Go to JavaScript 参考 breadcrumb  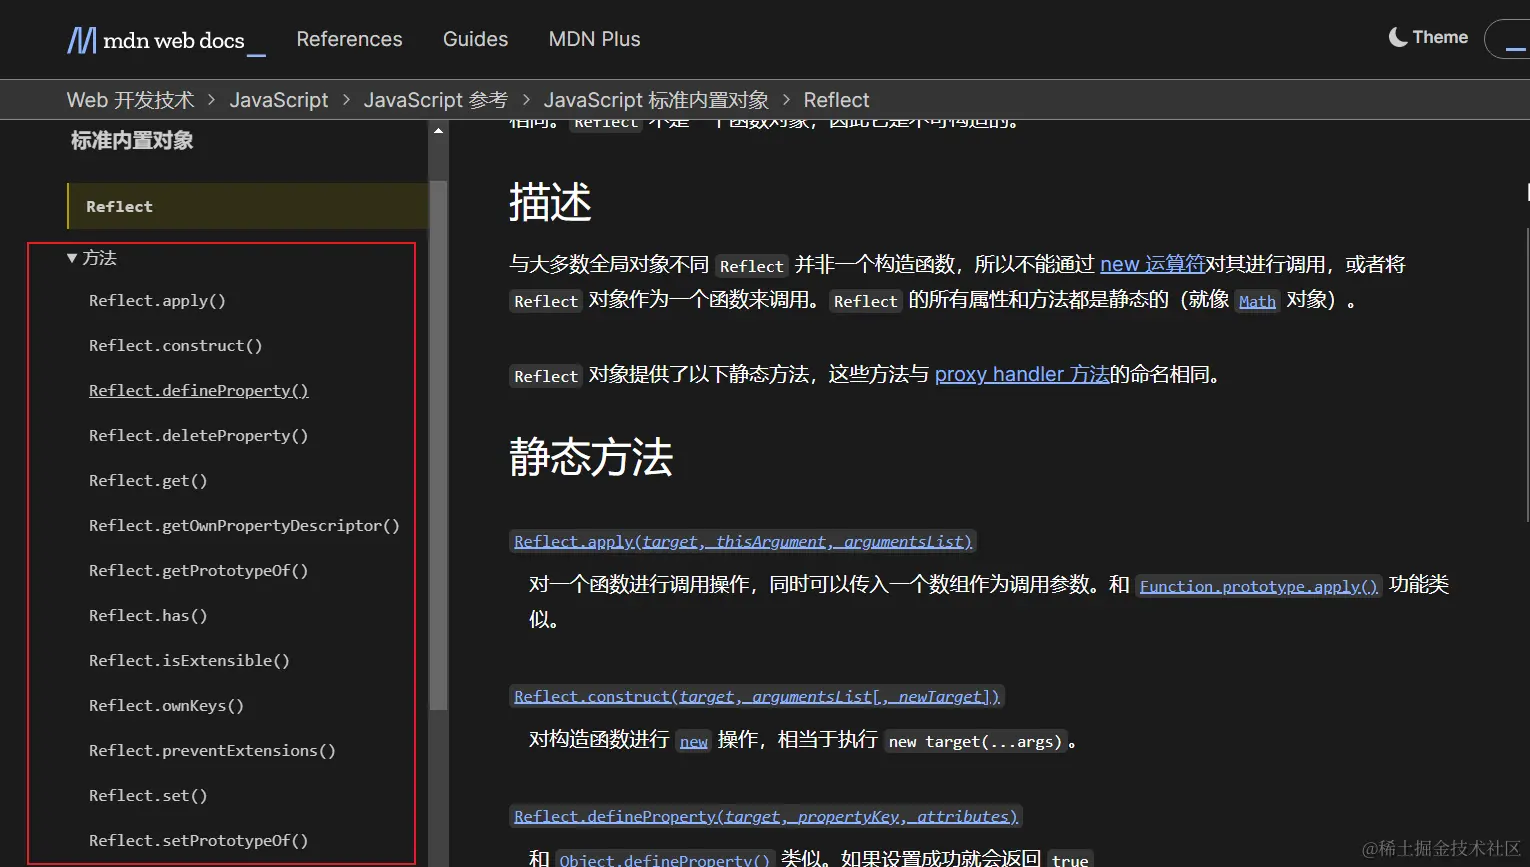[436, 100]
